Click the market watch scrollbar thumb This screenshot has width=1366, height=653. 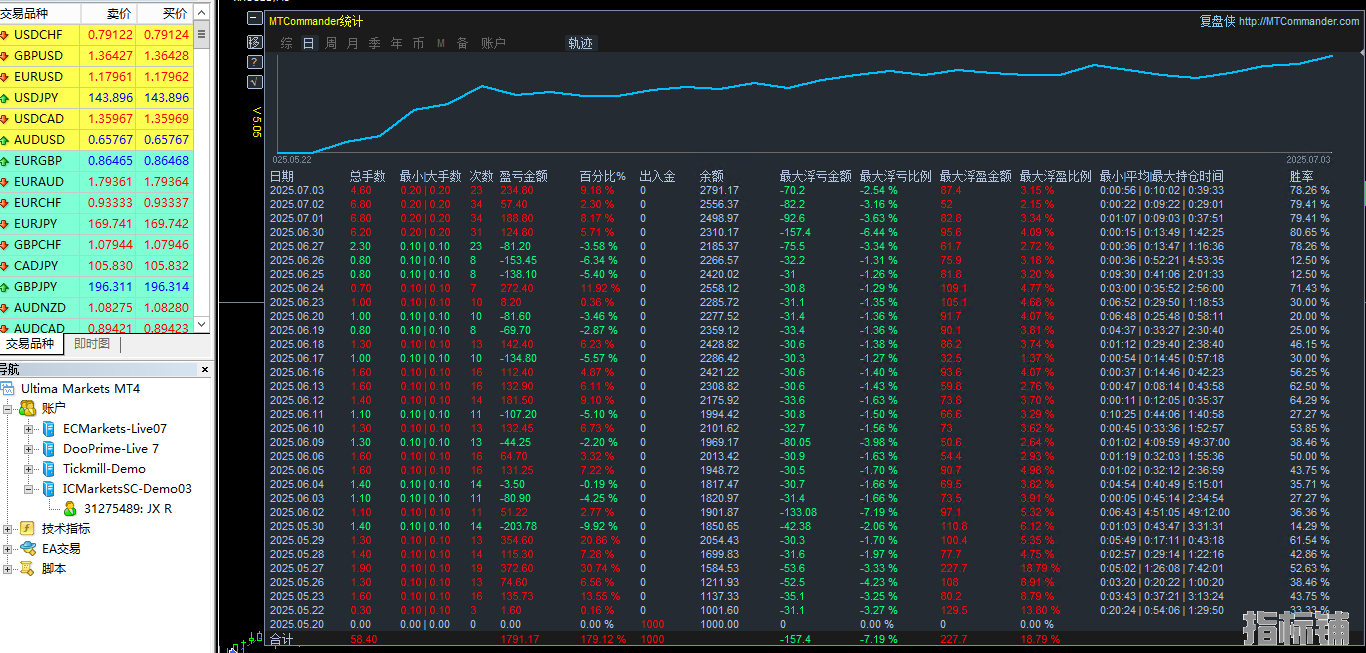pyautogui.click(x=202, y=35)
